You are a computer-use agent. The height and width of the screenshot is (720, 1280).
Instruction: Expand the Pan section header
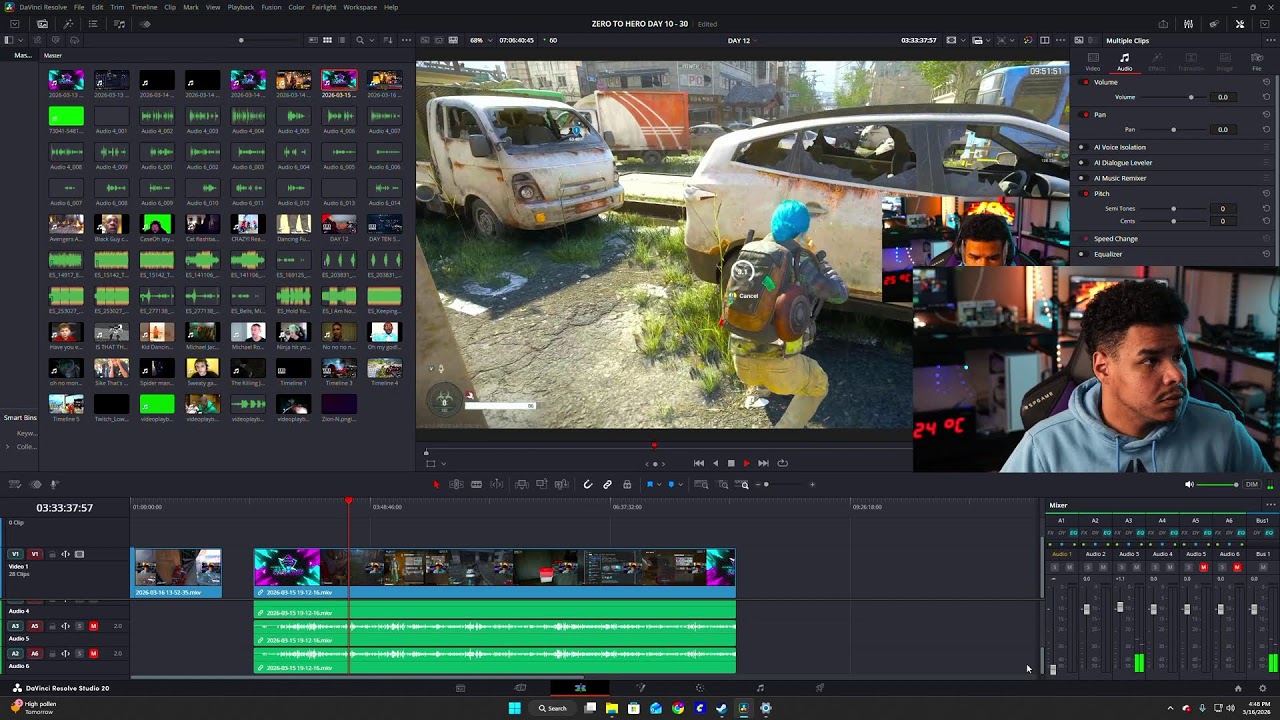[1100, 115]
